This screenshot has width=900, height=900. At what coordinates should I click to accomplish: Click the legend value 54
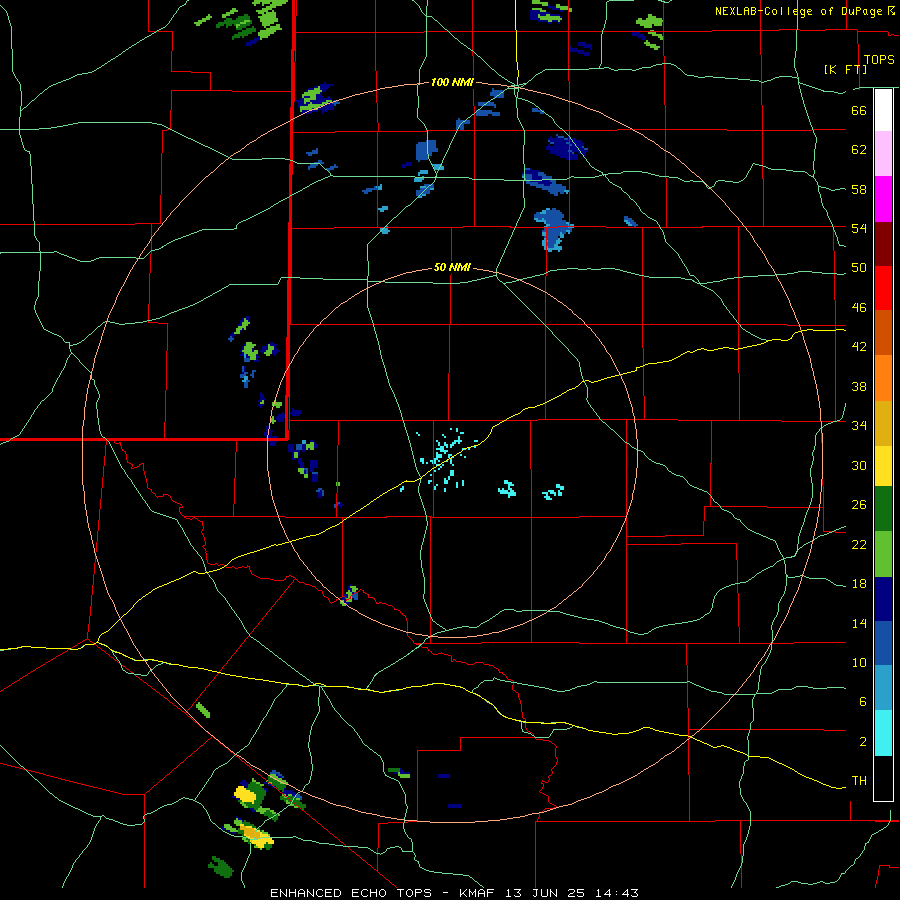(859, 228)
